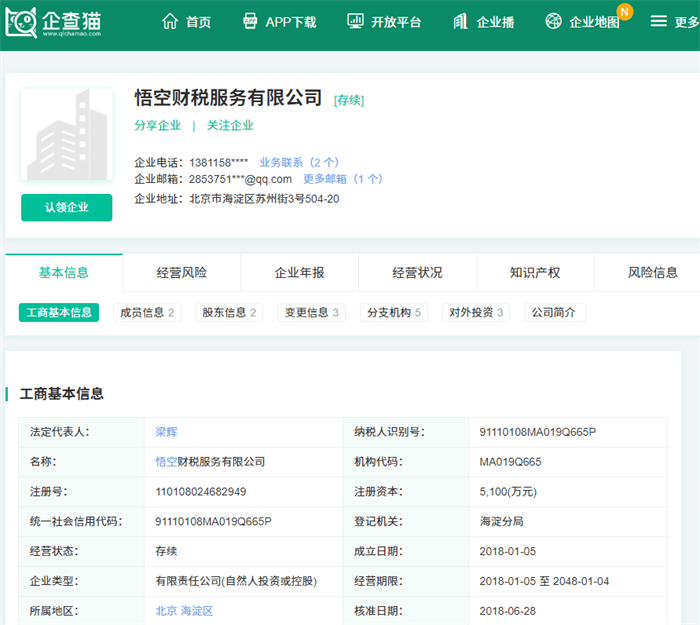Click the email 2853751***@qq.com
The width and height of the screenshot is (700, 625).
[240, 179]
